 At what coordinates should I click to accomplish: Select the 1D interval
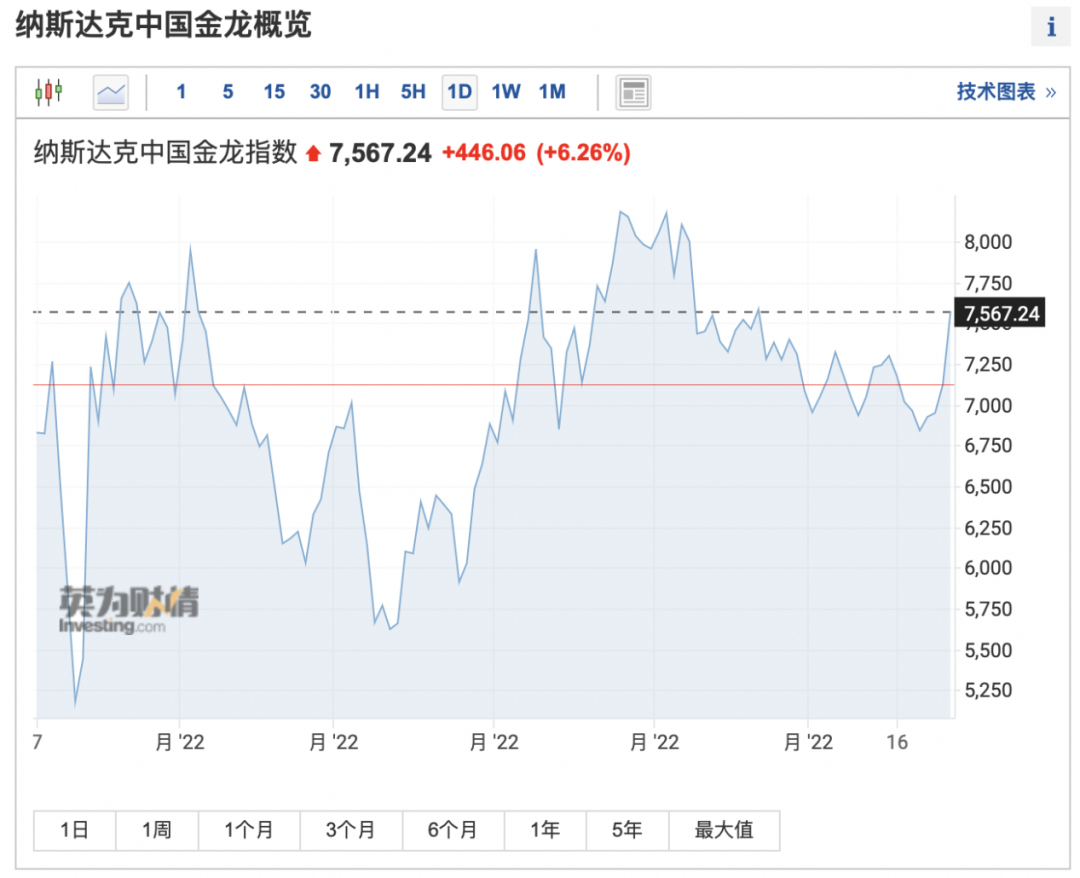pyautogui.click(x=459, y=92)
